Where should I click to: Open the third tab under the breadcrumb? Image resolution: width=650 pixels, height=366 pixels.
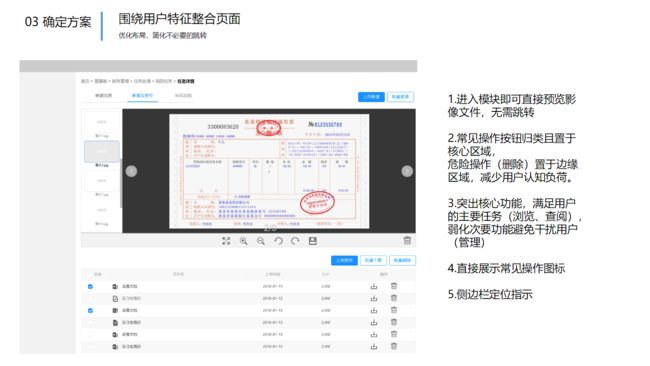pyautogui.click(x=183, y=96)
